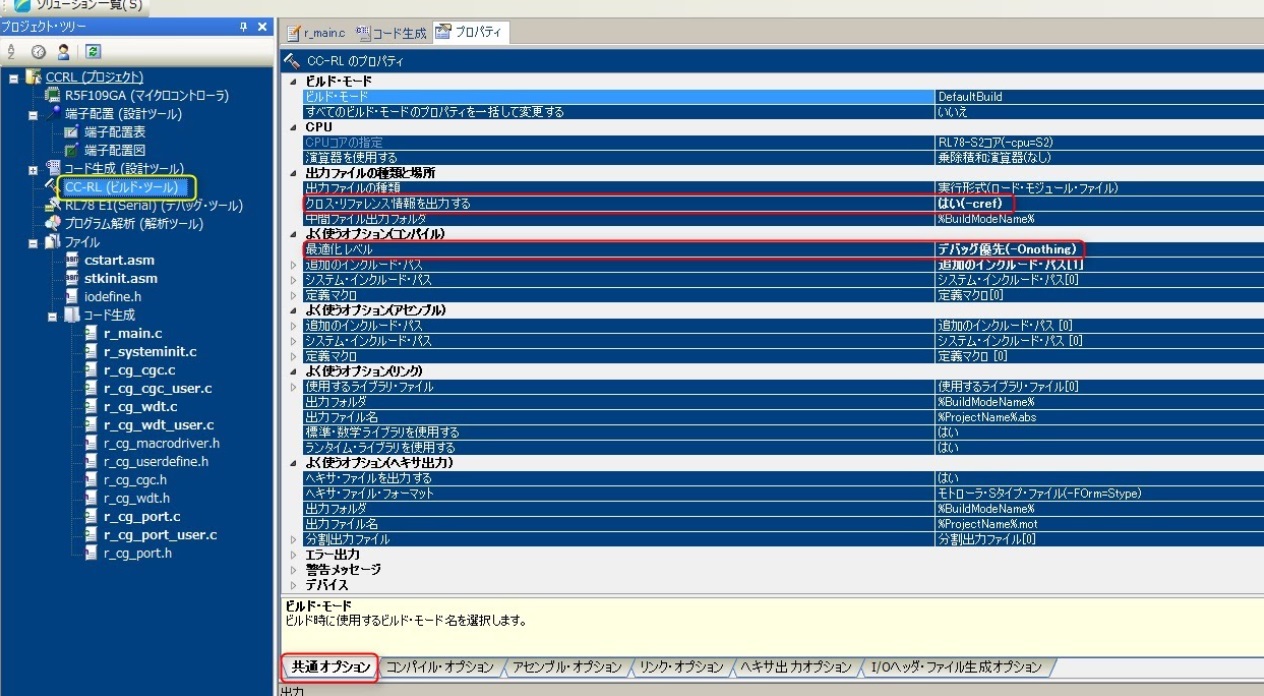Viewport: 1264px width, 696px height.
Task: Click the green refresh icon in project tree toolbar
Action: (x=93, y=51)
